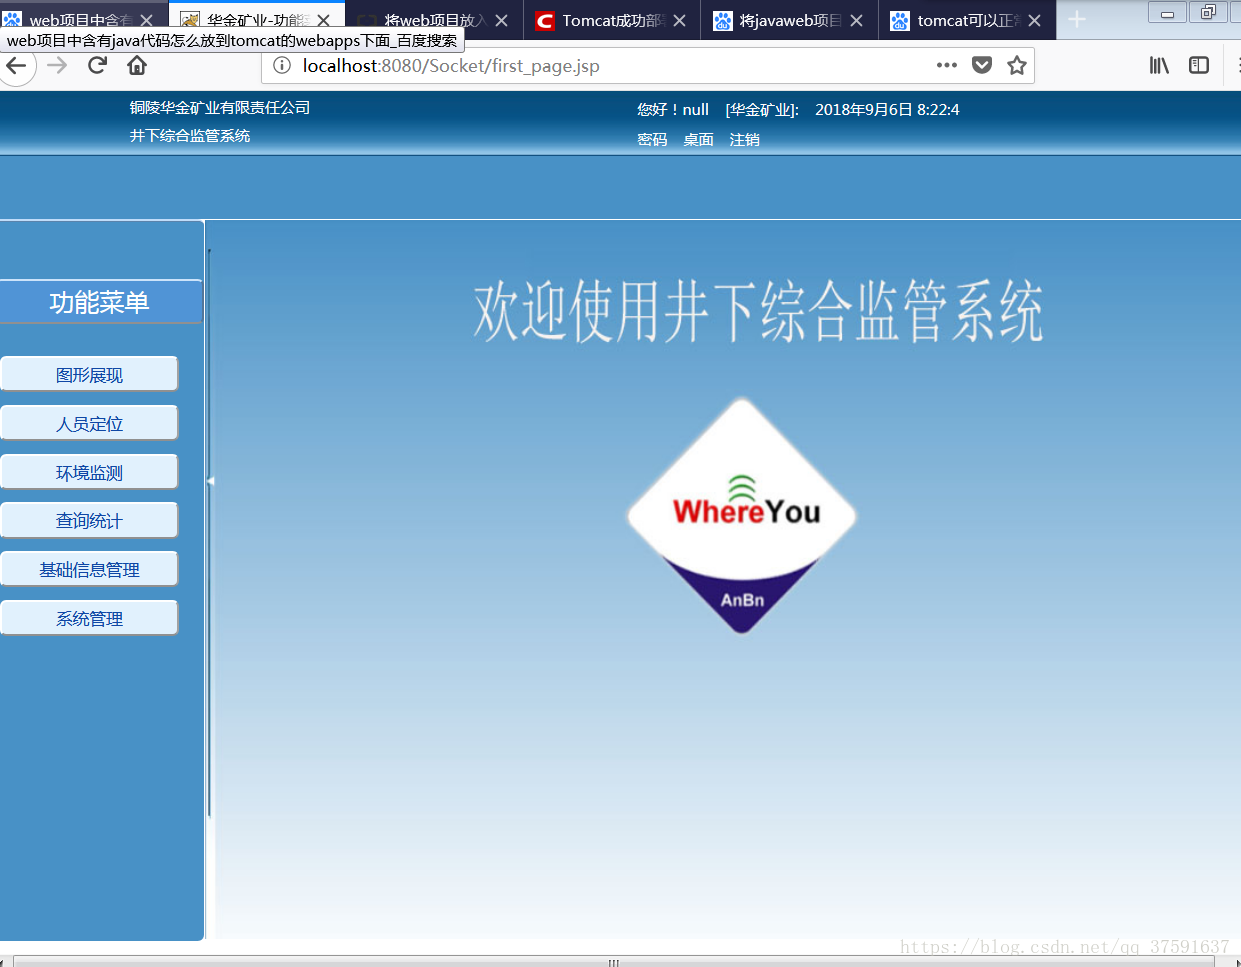Open the browser home page icon

[x=137, y=66]
